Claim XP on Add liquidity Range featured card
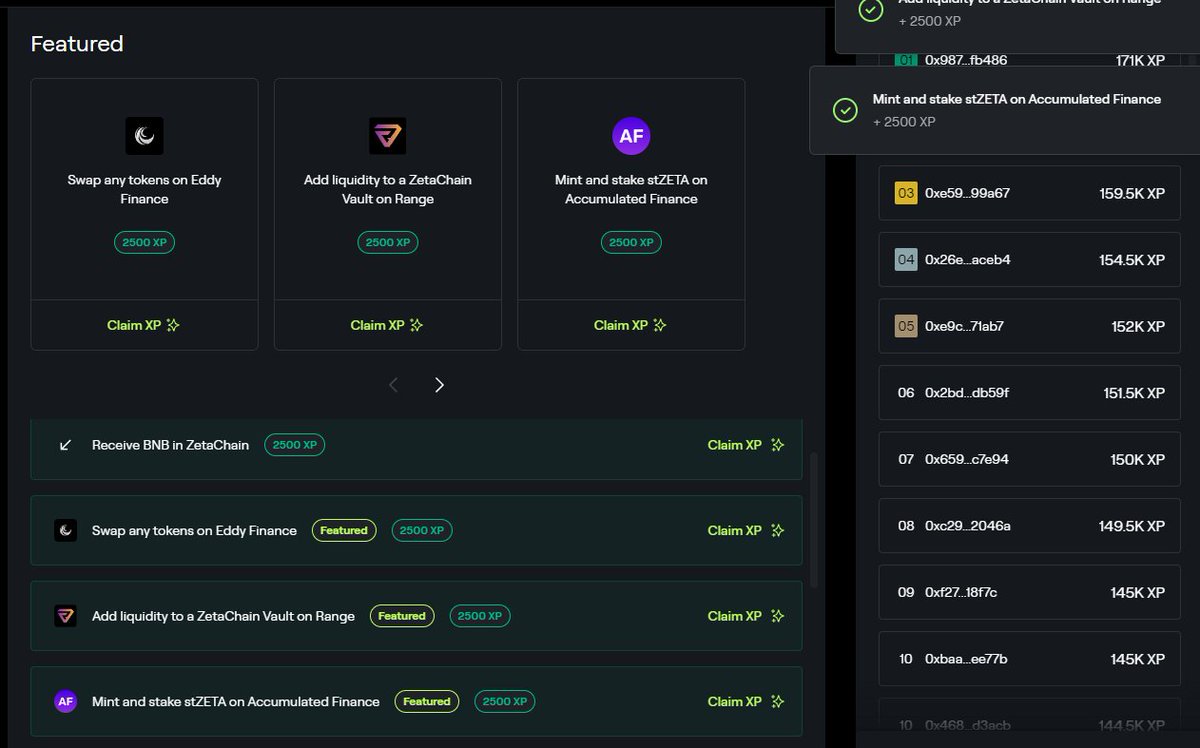 pos(388,325)
